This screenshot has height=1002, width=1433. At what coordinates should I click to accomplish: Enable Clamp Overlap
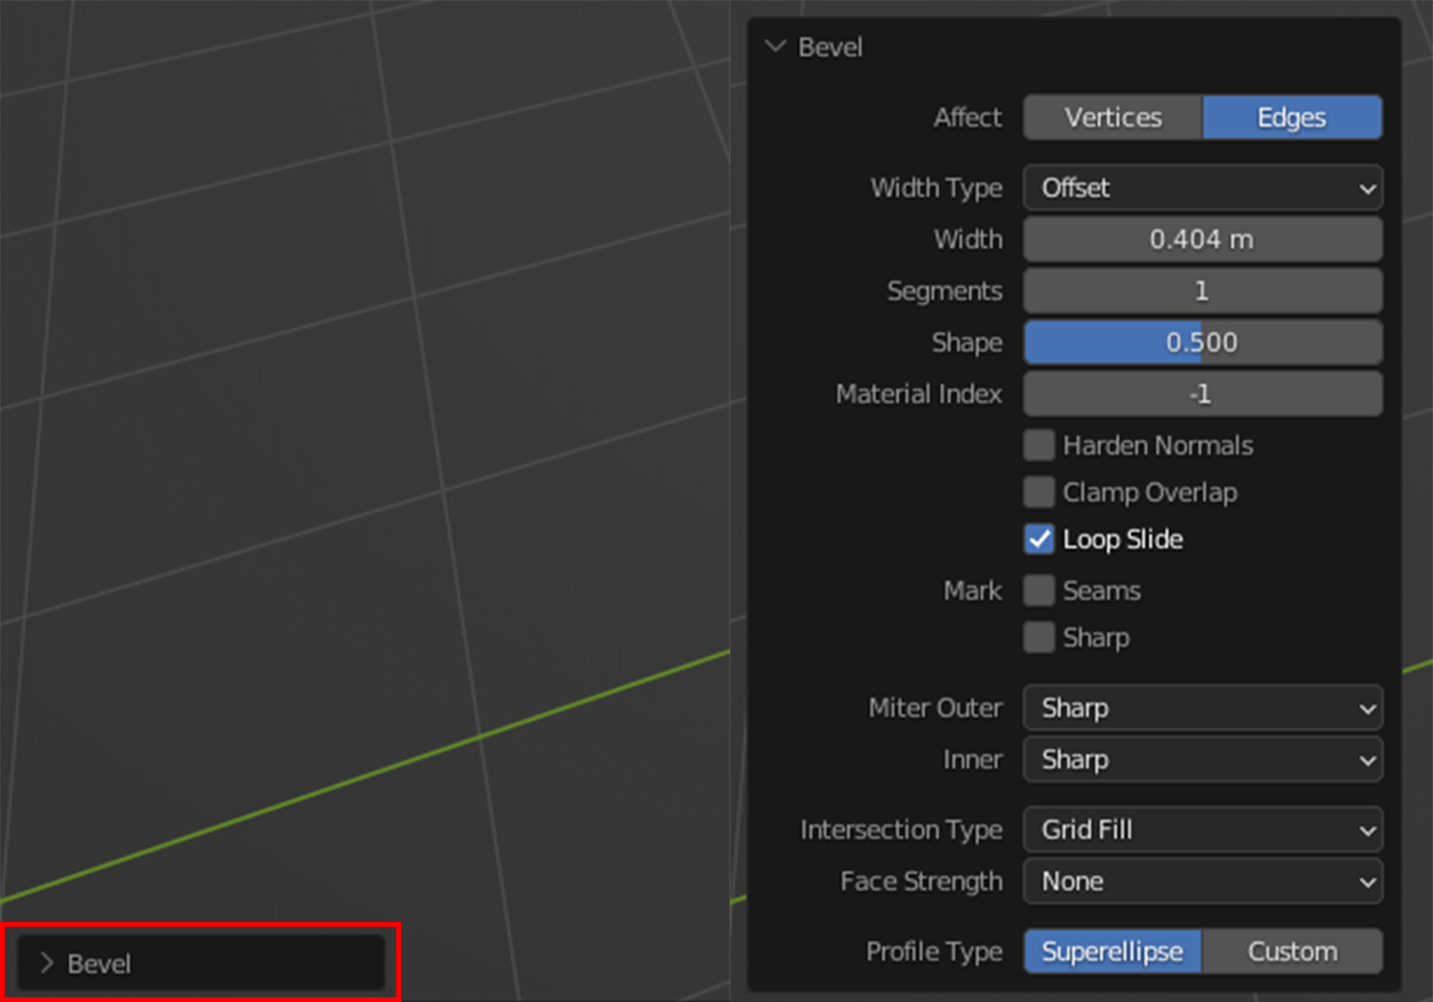point(1039,492)
